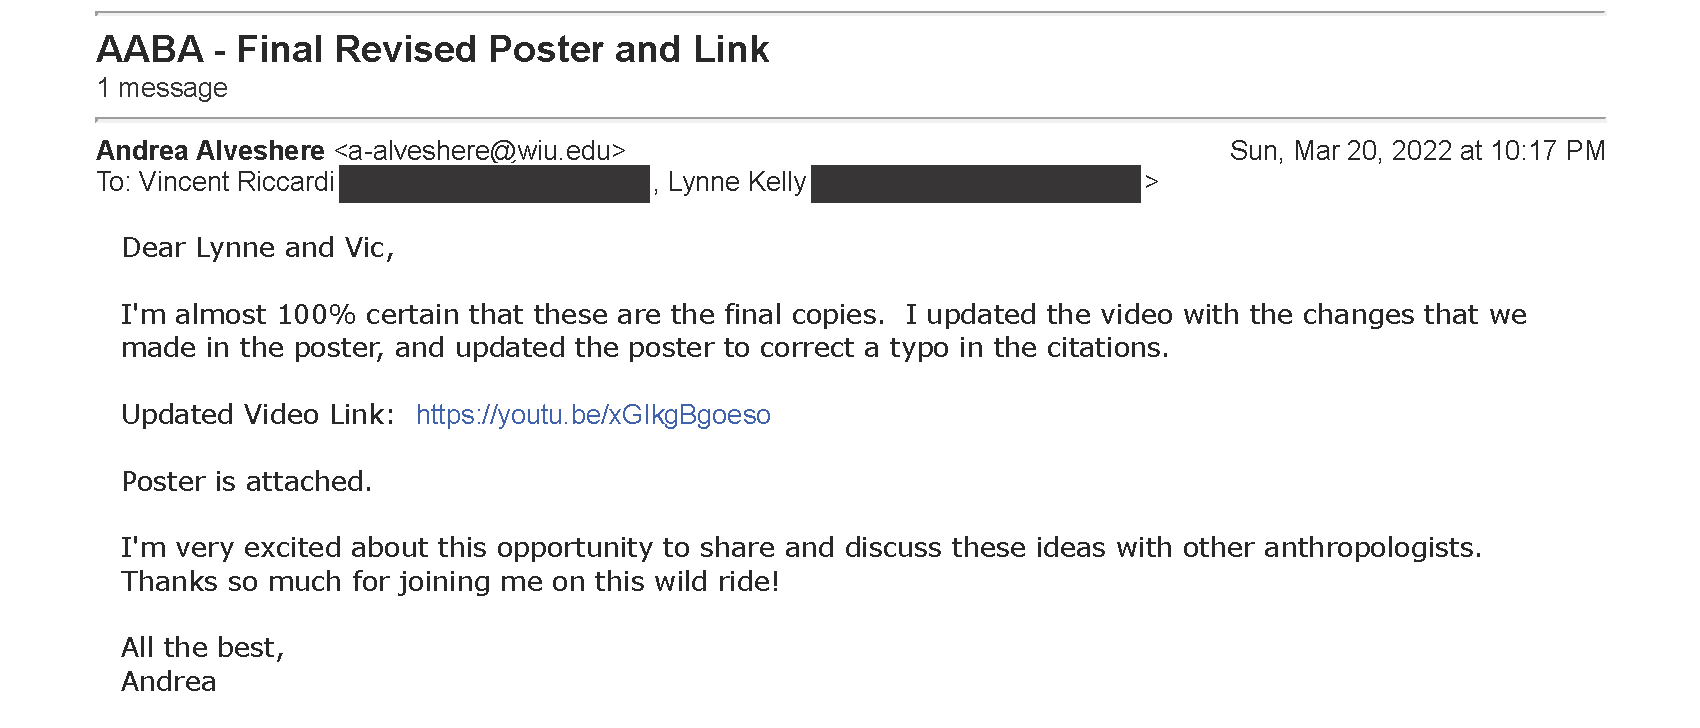Click the 'To:' recipients label
The image size is (1700, 728).
click(115, 182)
